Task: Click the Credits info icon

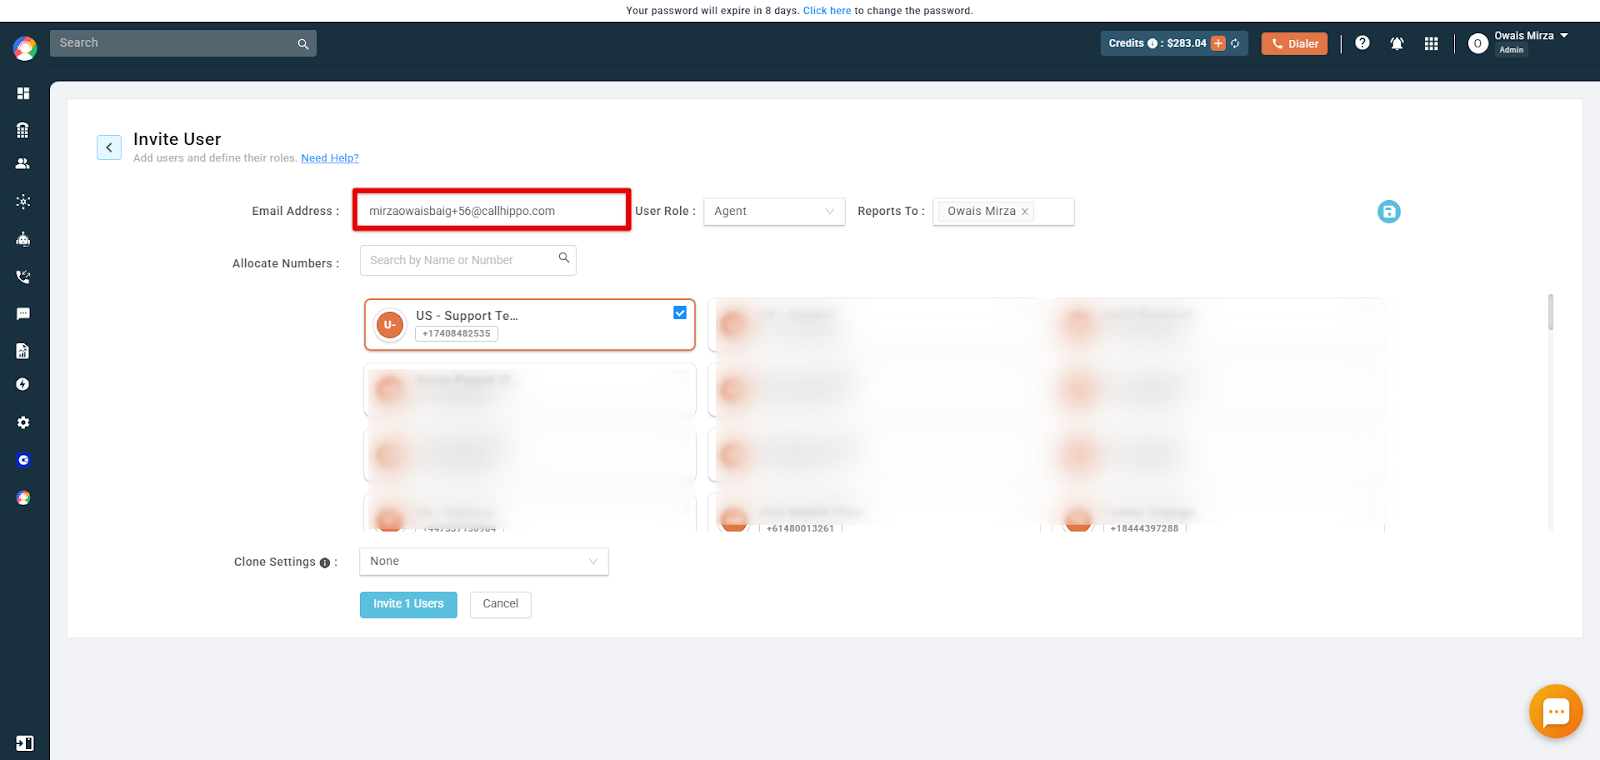Action: click(1152, 44)
